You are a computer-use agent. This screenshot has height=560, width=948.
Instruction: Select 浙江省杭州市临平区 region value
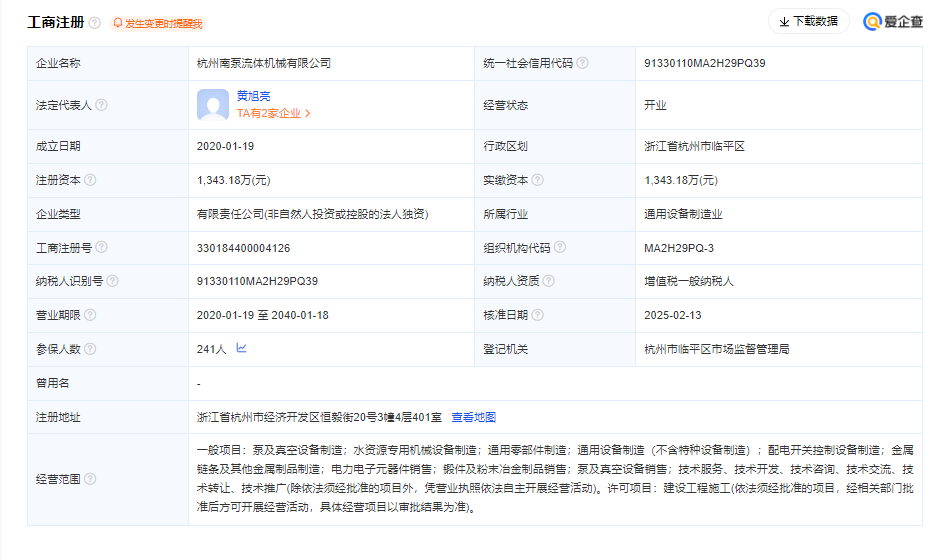coord(694,146)
